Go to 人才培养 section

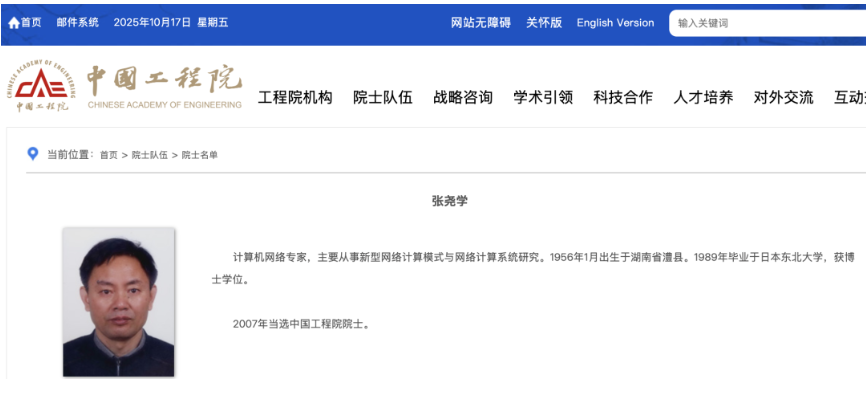coord(703,97)
